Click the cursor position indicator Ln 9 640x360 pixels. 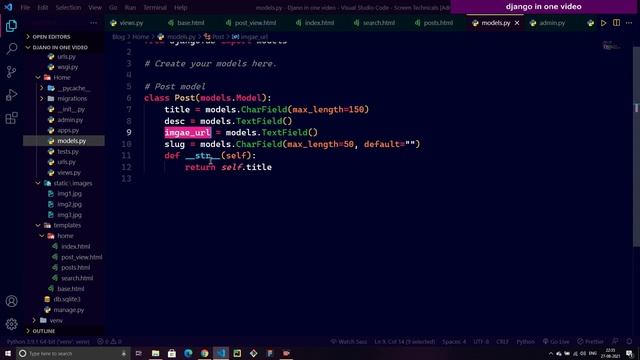point(404,342)
